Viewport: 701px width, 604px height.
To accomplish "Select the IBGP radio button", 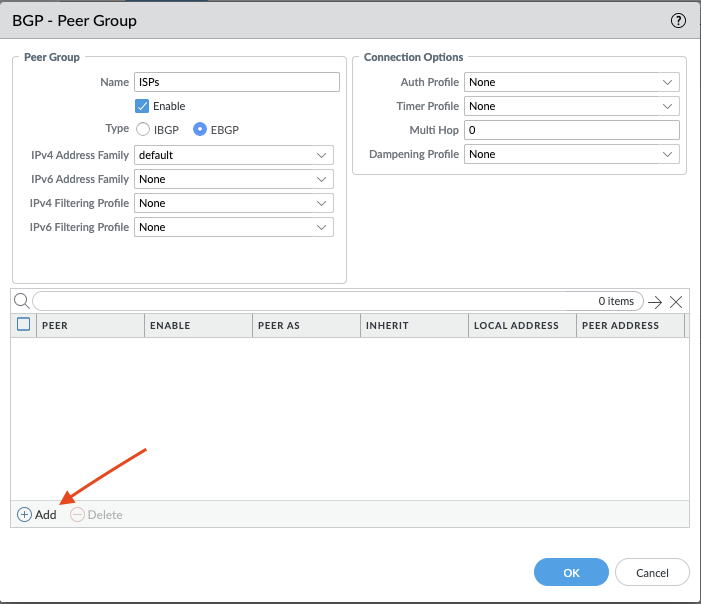I will coord(143,129).
